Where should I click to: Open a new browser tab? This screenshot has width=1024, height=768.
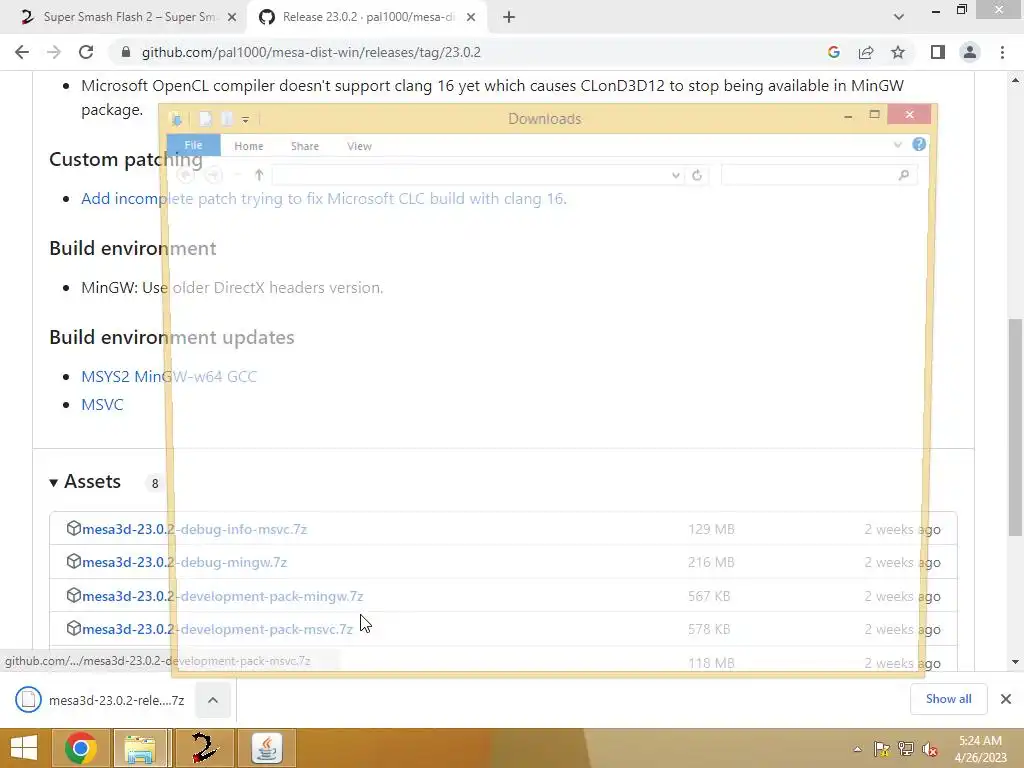tap(509, 17)
